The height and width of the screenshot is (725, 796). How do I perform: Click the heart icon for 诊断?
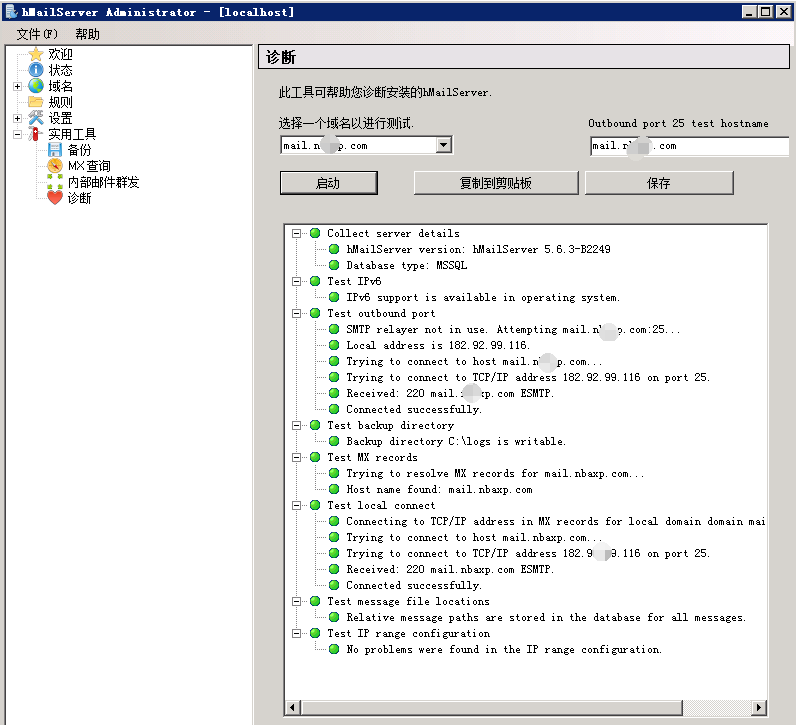pyautogui.click(x=55, y=198)
